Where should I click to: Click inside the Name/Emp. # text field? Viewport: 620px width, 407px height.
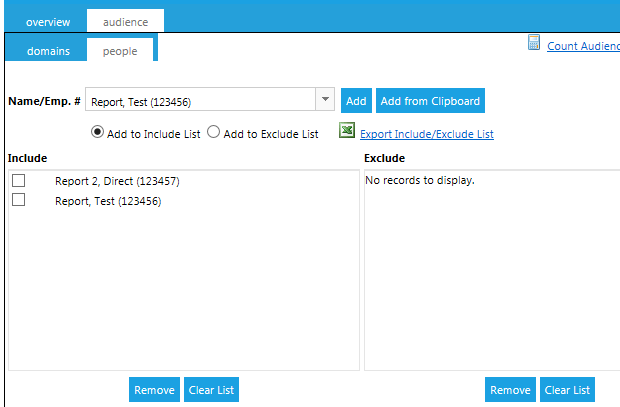click(x=200, y=101)
